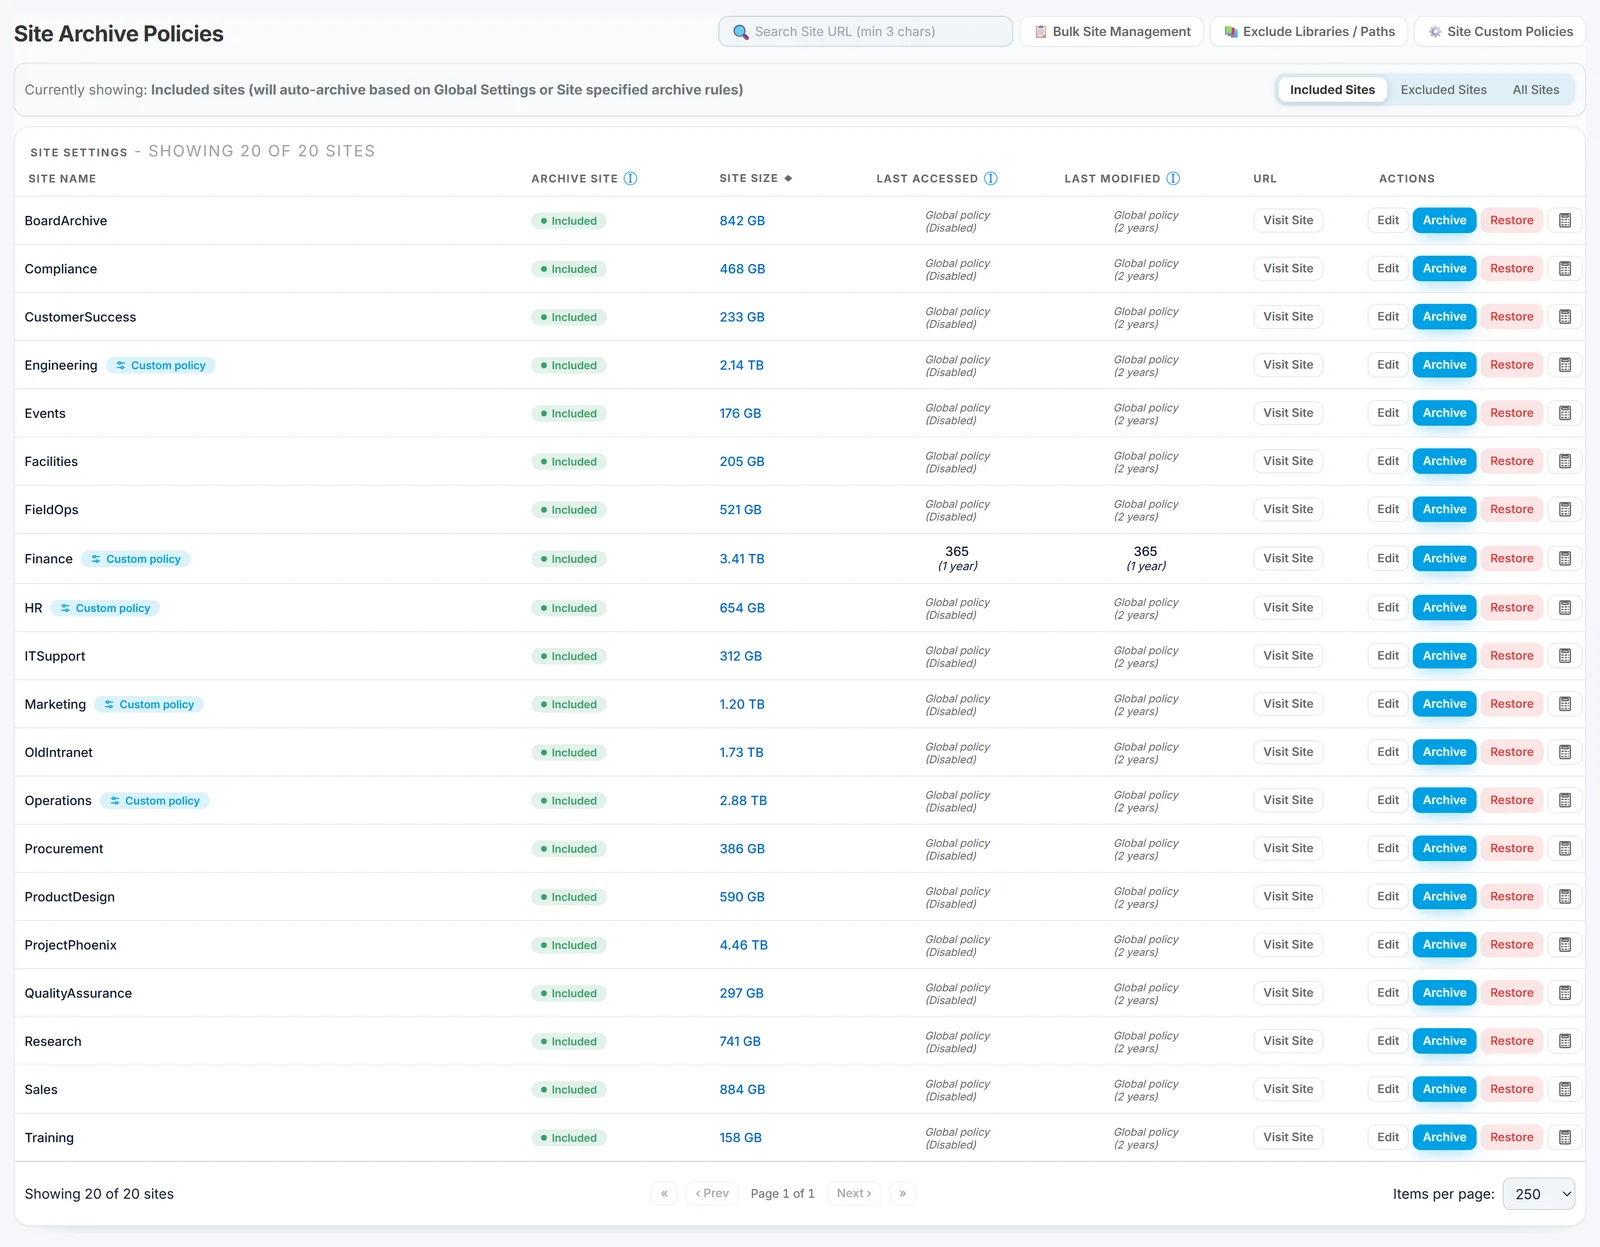Open details icon for ProductDesign row
Image resolution: width=1600 pixels, height=1247 pixels.
click(x=1565, y=896)
